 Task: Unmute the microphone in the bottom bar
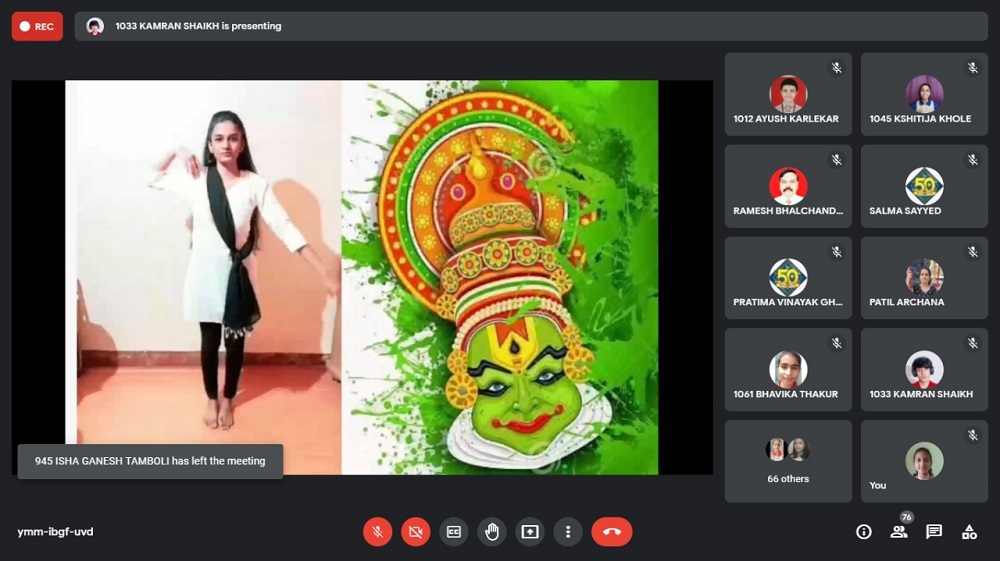click(377, 532)
